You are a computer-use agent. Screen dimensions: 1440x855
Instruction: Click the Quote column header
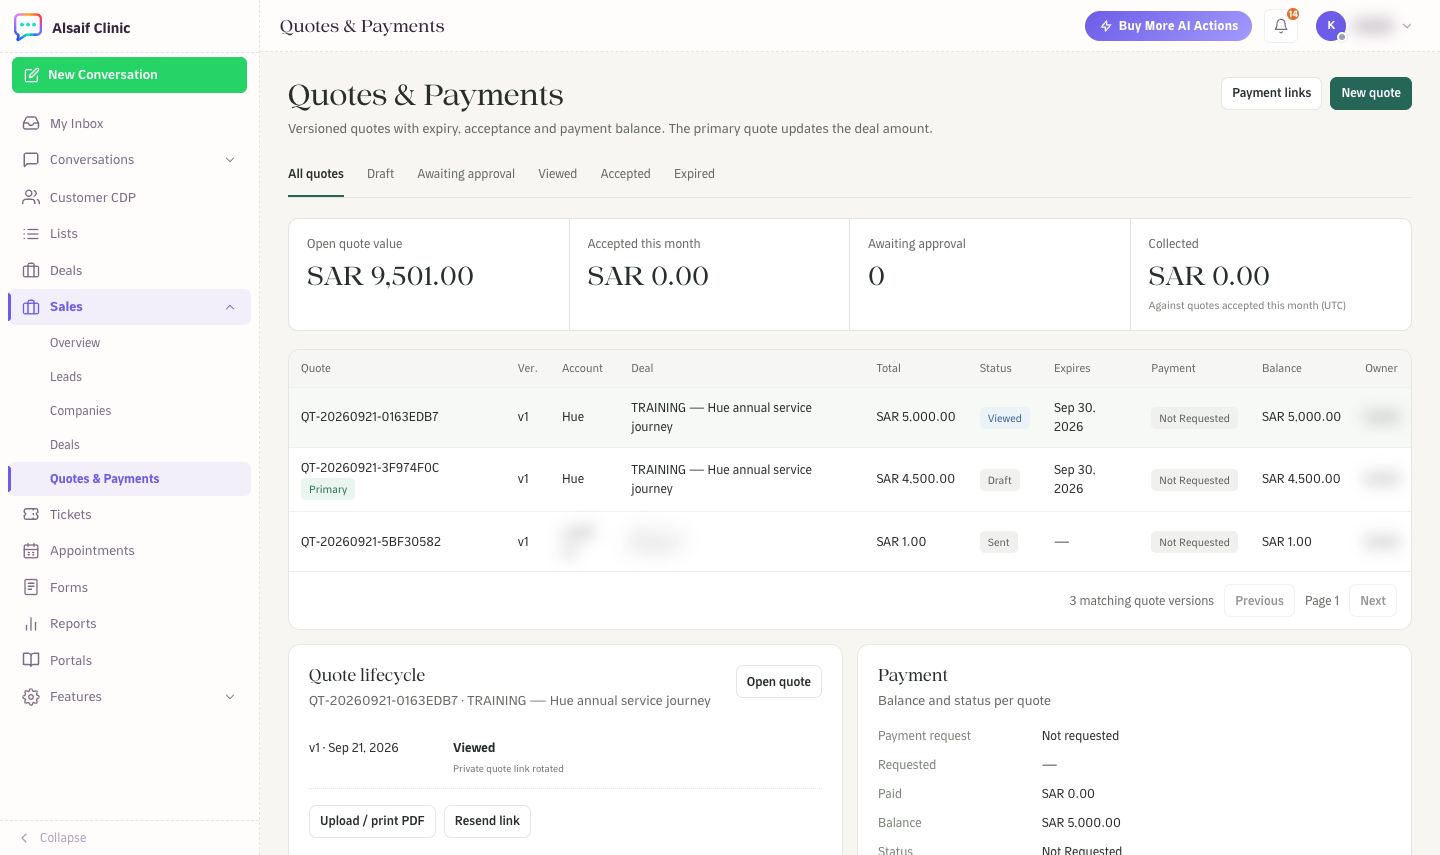(316, 368)
